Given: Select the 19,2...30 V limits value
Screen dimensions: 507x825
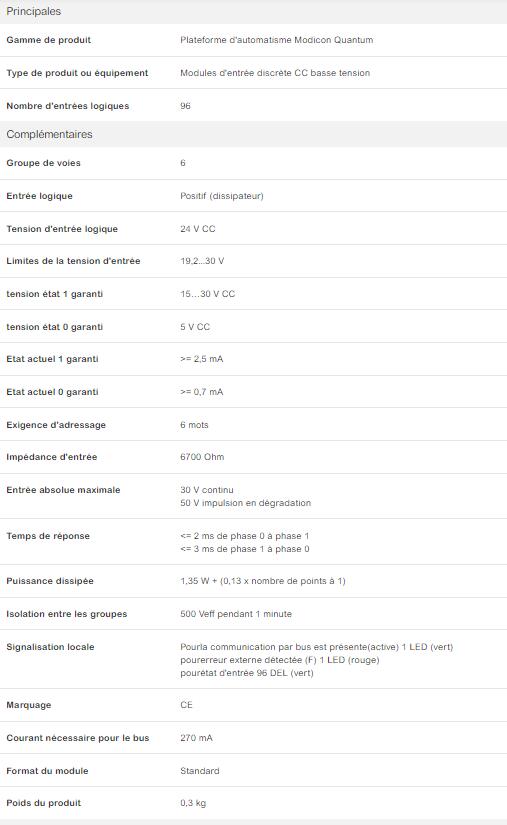Looking at the screenshot, I should (x=202, y=261).
